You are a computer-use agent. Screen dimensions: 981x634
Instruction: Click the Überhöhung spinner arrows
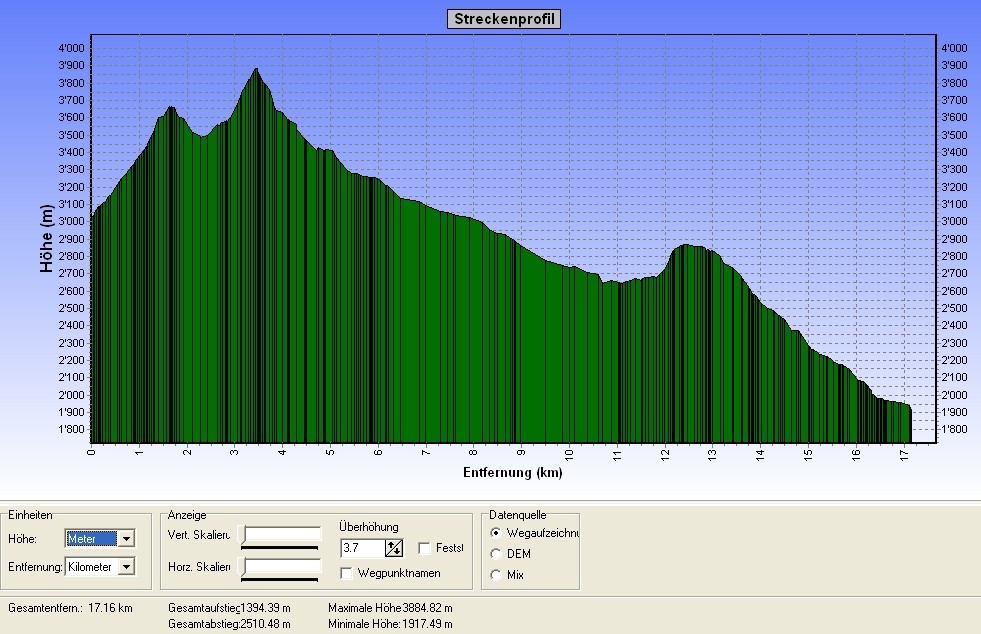(394, 548)
